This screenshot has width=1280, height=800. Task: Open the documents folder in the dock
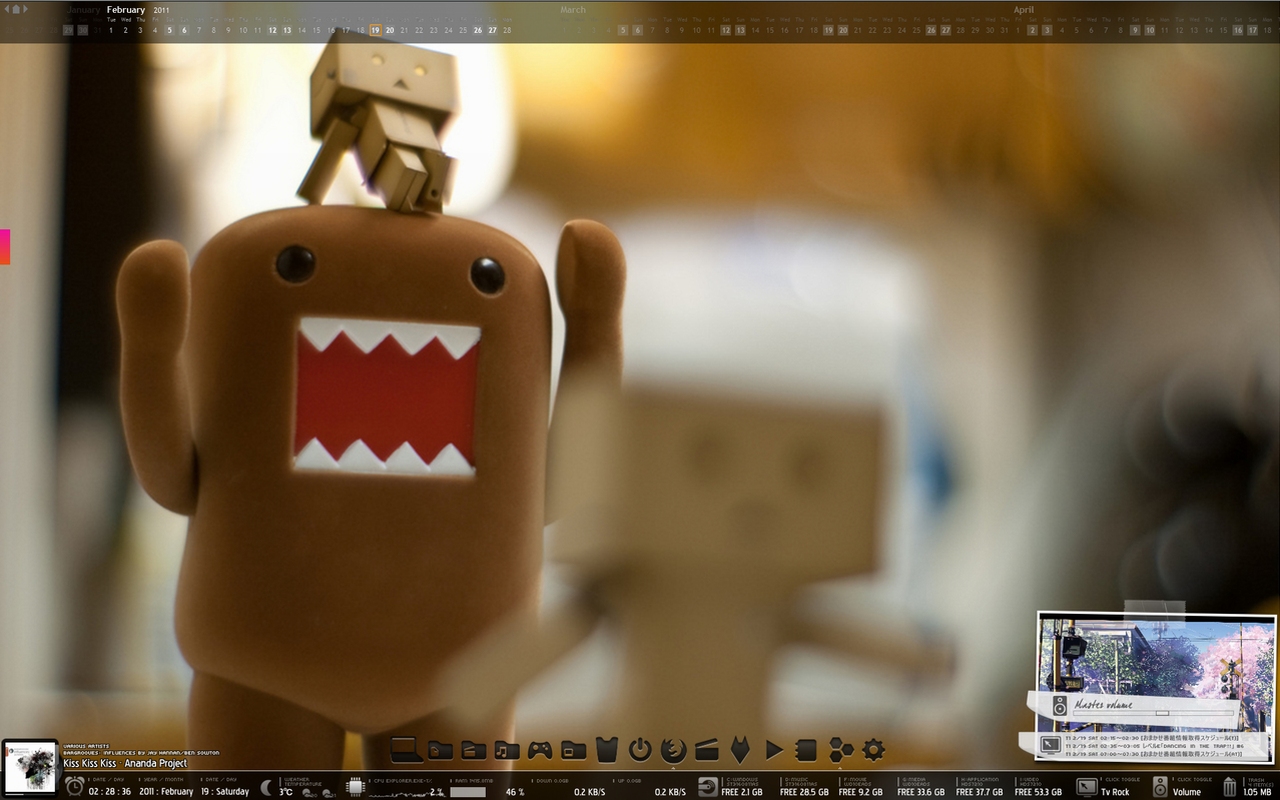coord(441,750)
